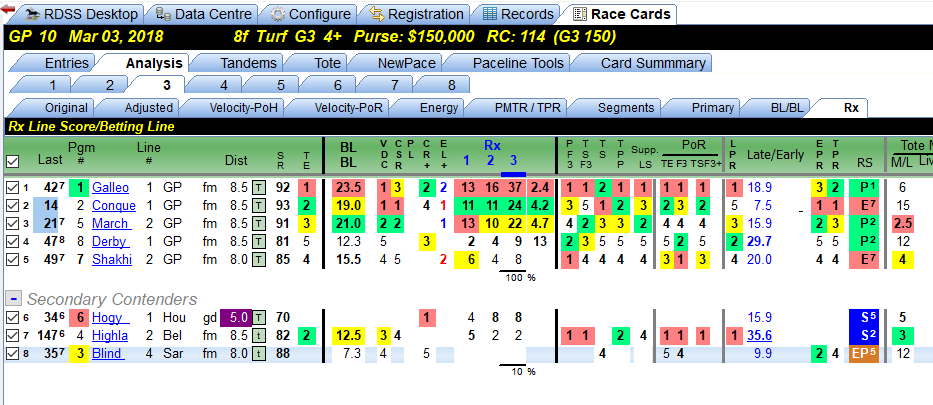Click the Late/Early column header
Viewport: 933px width, 405px height.
(x=775, y=155)
